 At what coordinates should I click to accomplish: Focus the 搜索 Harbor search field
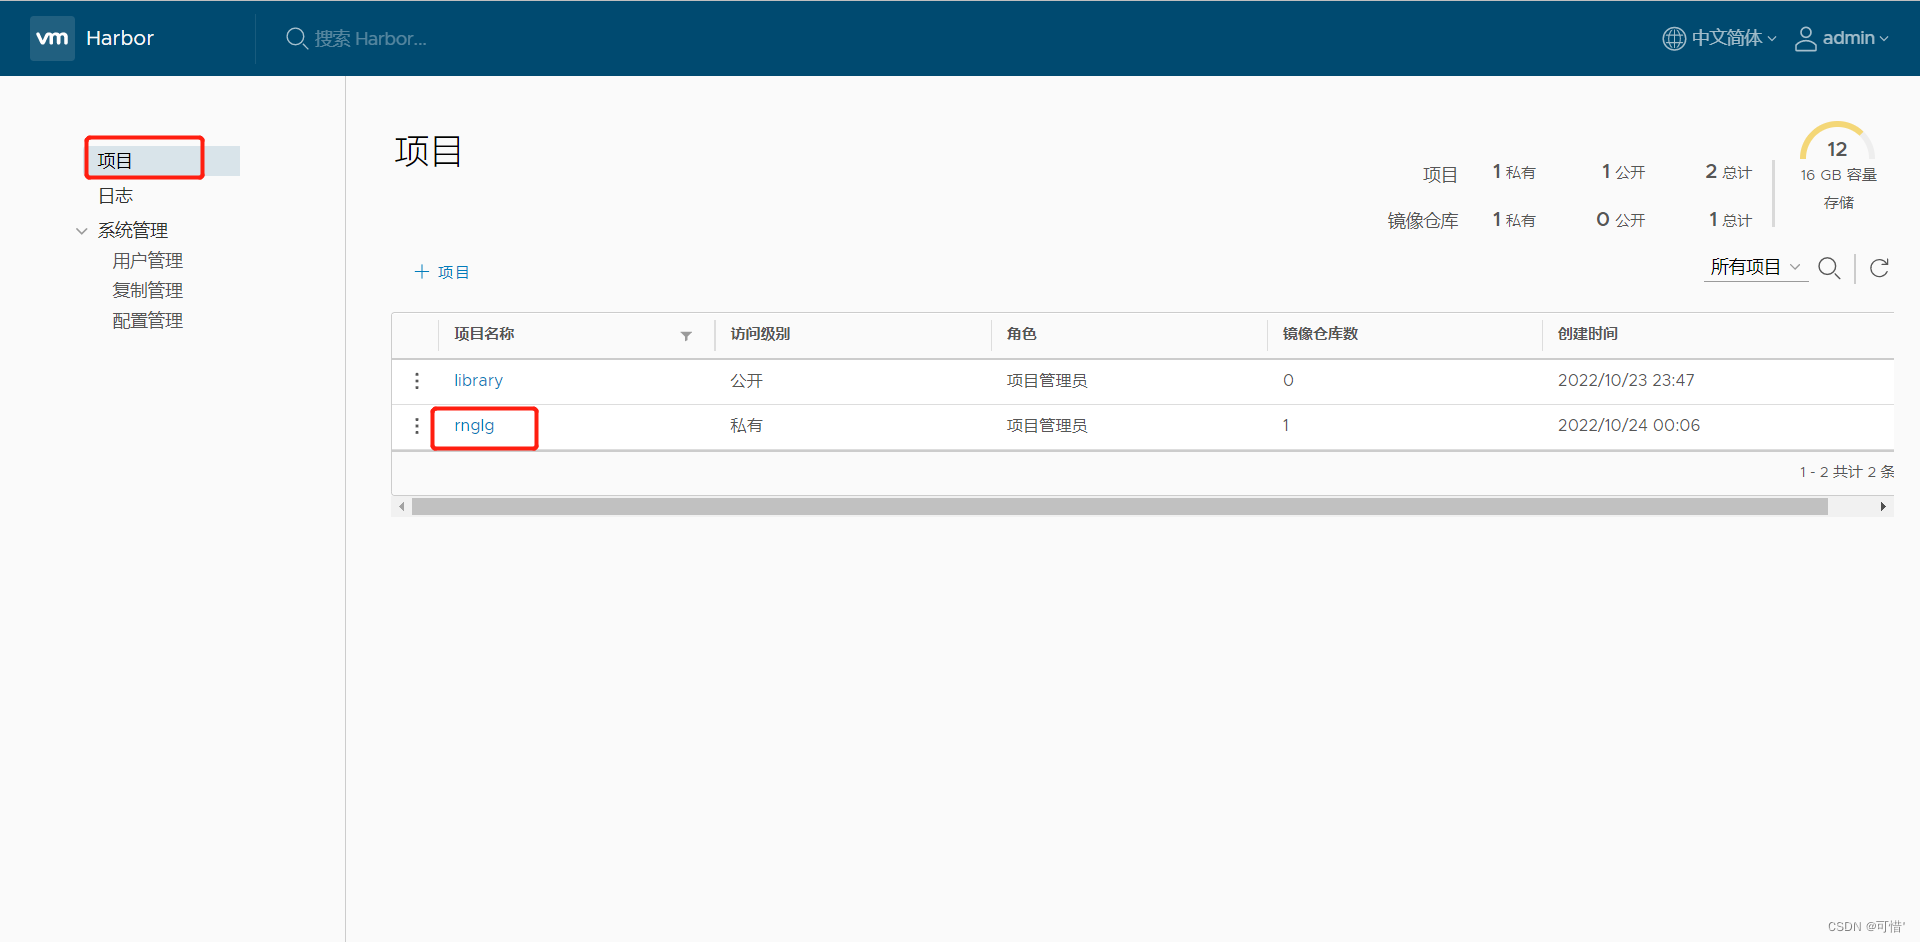pos(371,38)
